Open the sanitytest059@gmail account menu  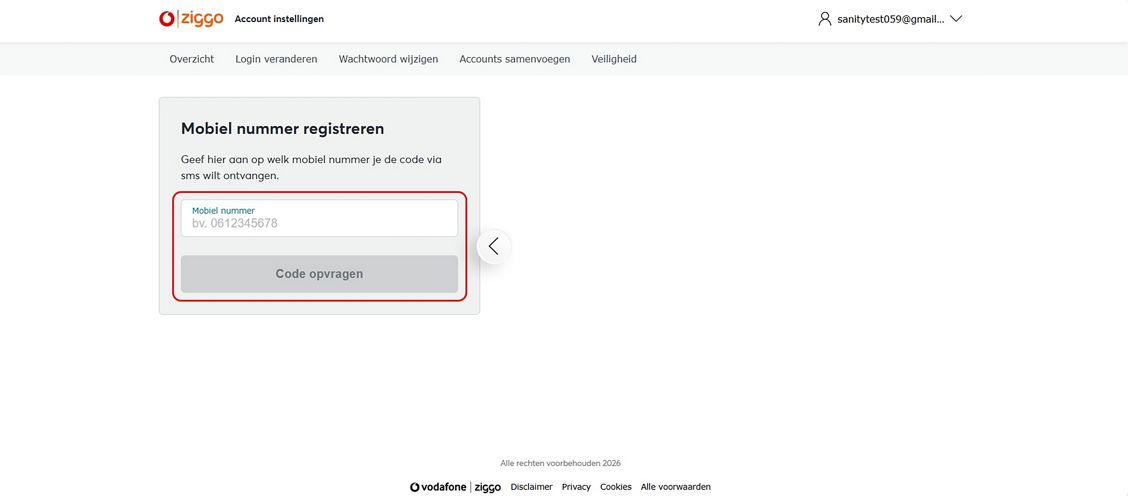tap(890, 19)
